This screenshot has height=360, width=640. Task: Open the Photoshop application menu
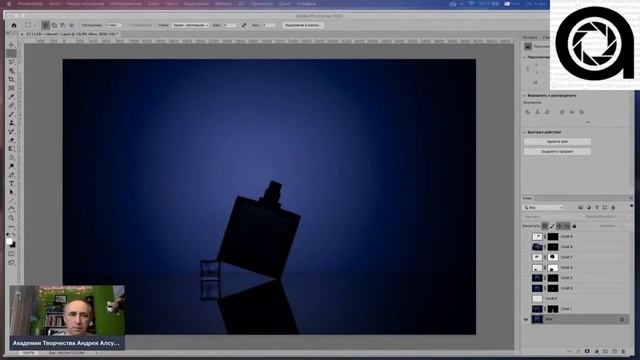30,4
